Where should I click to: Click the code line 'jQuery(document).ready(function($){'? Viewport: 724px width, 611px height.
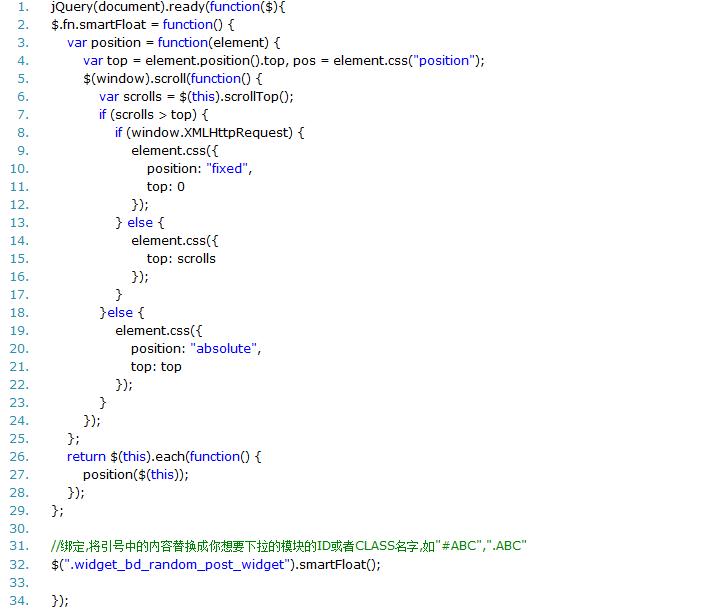[169, 7]
